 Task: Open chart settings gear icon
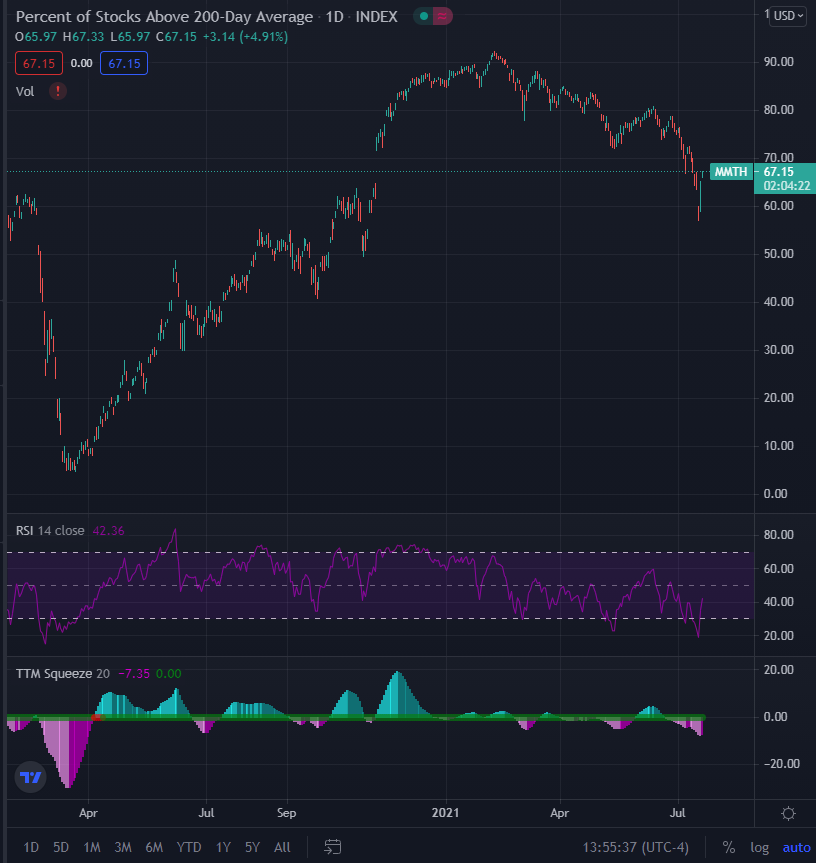[x=788, y=813]
